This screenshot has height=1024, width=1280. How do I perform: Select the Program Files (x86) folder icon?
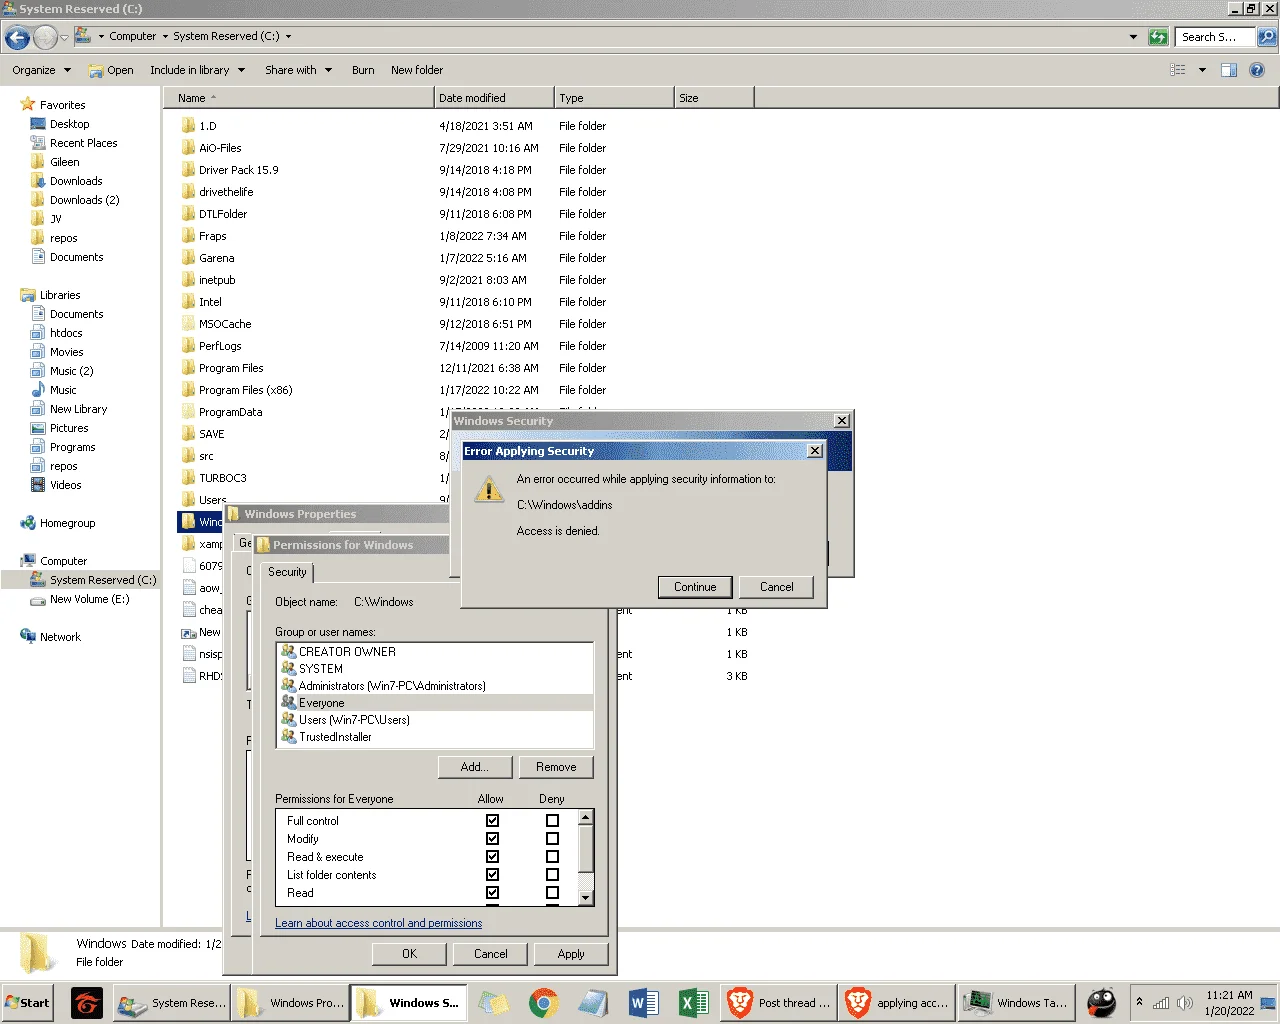pos(188,390)
